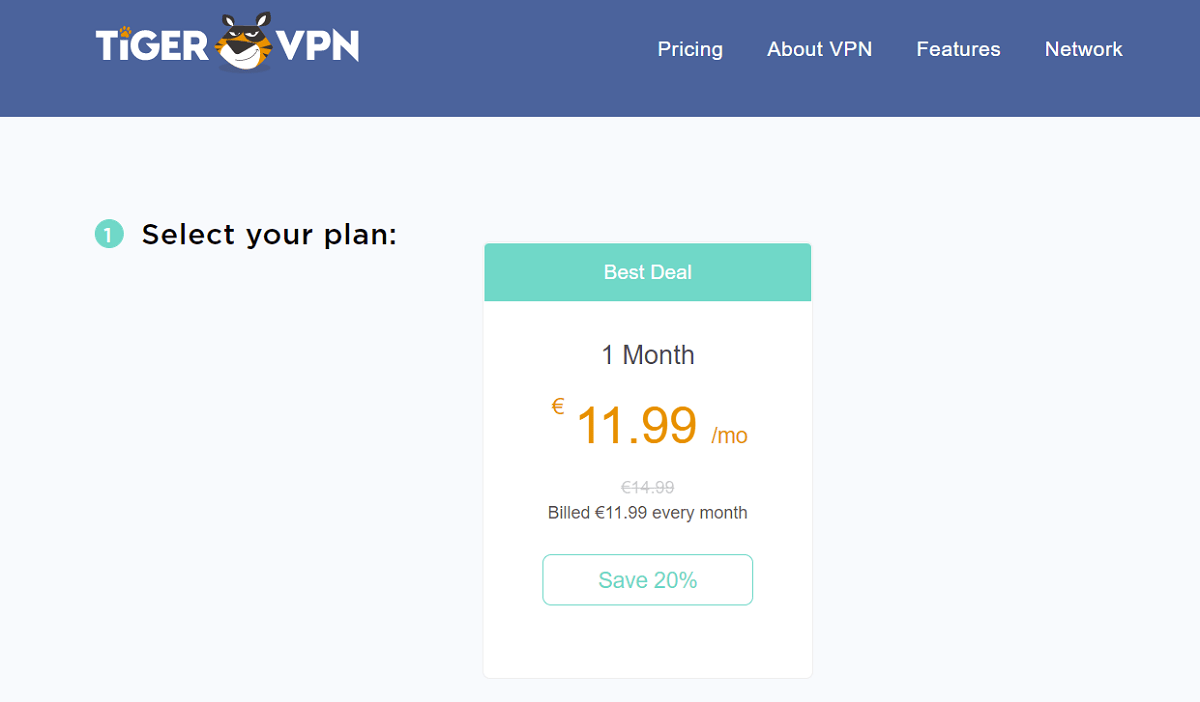
Task: Open the Pricing menu item
Action: tap(690, 49)
